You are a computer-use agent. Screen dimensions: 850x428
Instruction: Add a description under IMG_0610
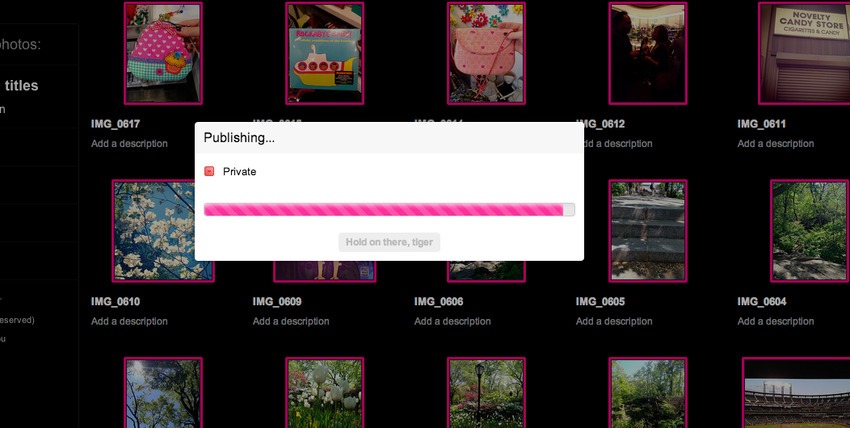click(129, 321)
